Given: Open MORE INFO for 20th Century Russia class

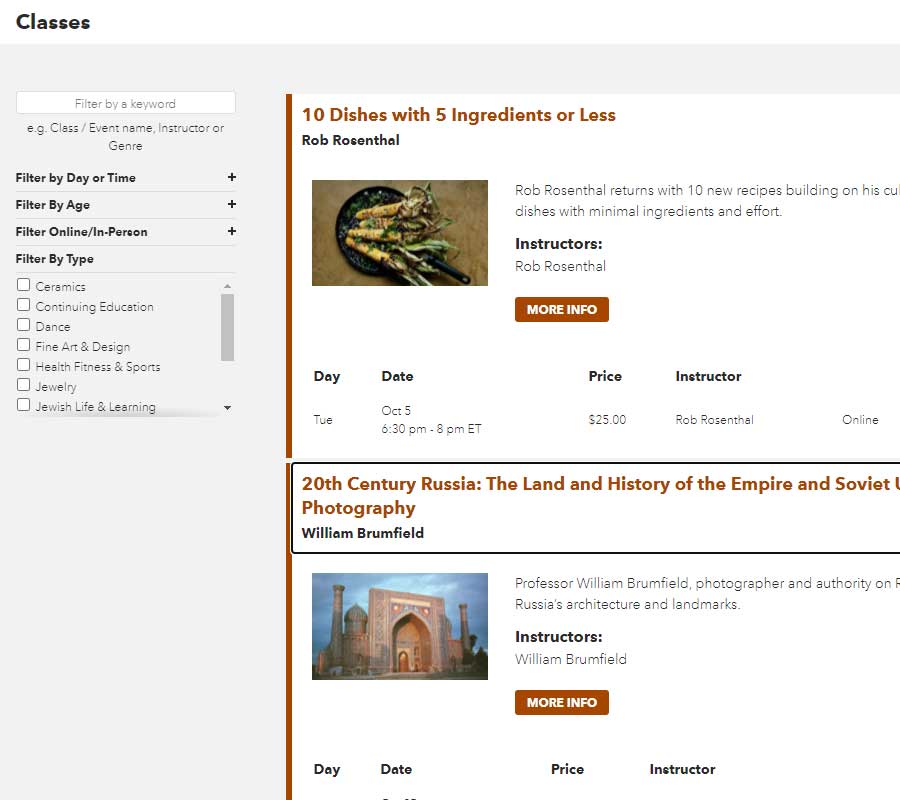Looking at the screenshot, I should pos(561,702).
